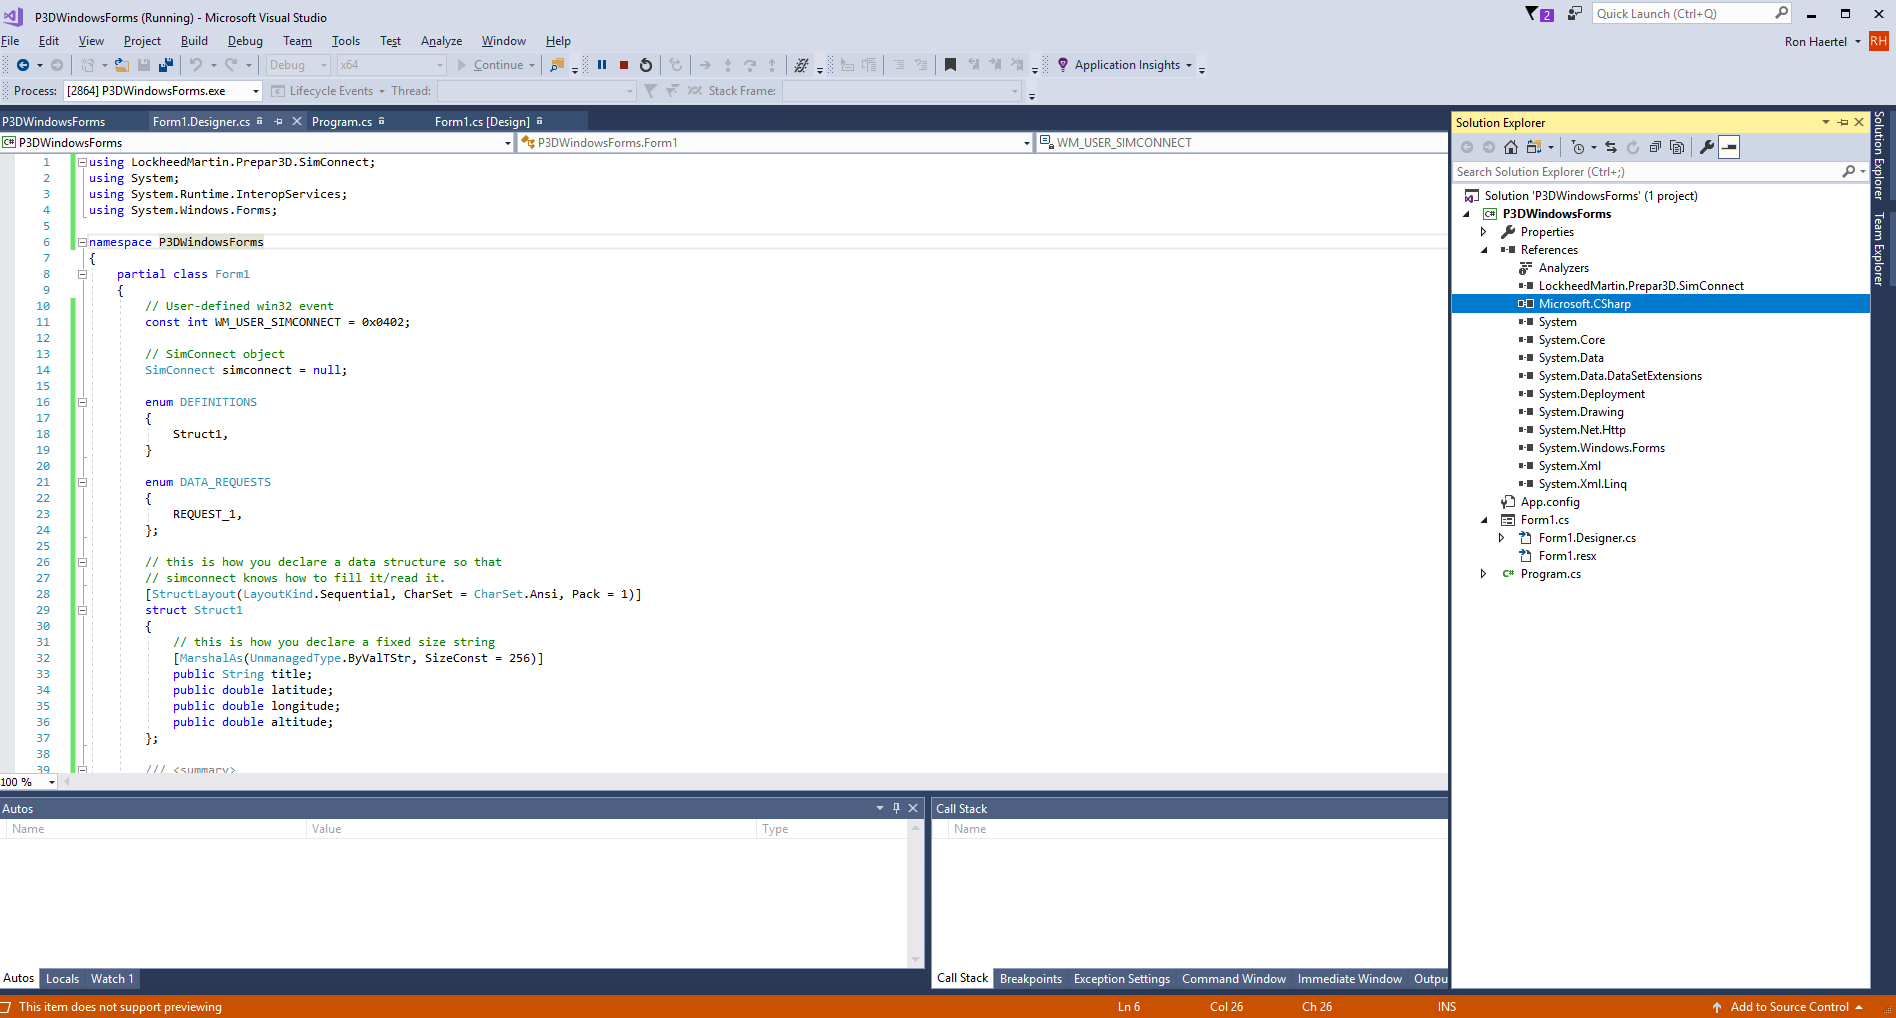This screenshot has width=1896, height=1018.
Task: Toggle Show All Files in Solution Explorer
Action: point(1677,147)
